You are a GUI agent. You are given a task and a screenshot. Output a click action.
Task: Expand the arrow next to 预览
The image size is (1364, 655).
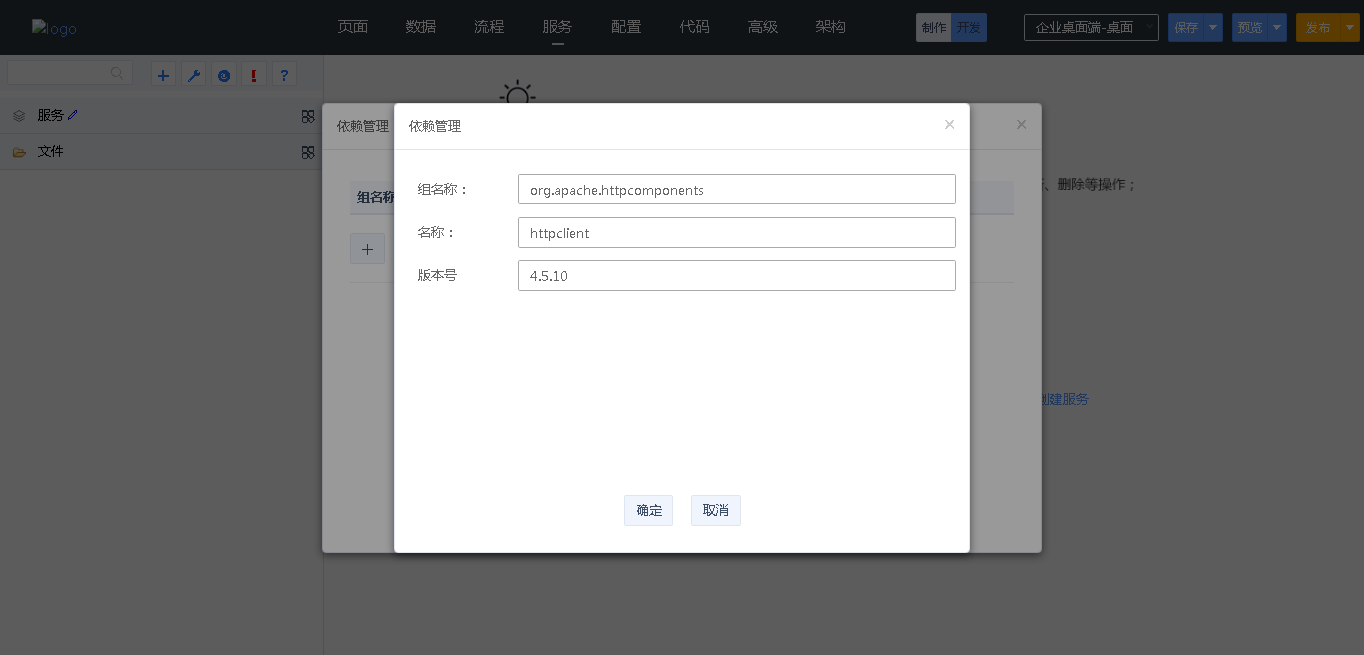coord(1277,28)
